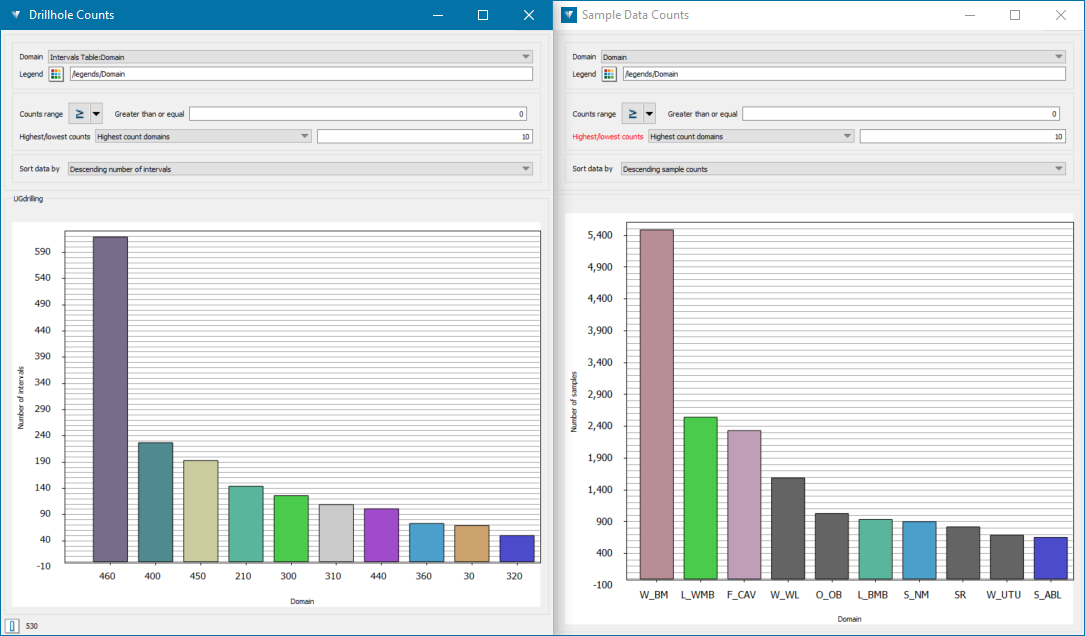The width and height of the screenshot is (1085, 636).
Task: Open the Intervals Table:Domain dropdown
Action: pyautogui.click(x=290, y=57)
